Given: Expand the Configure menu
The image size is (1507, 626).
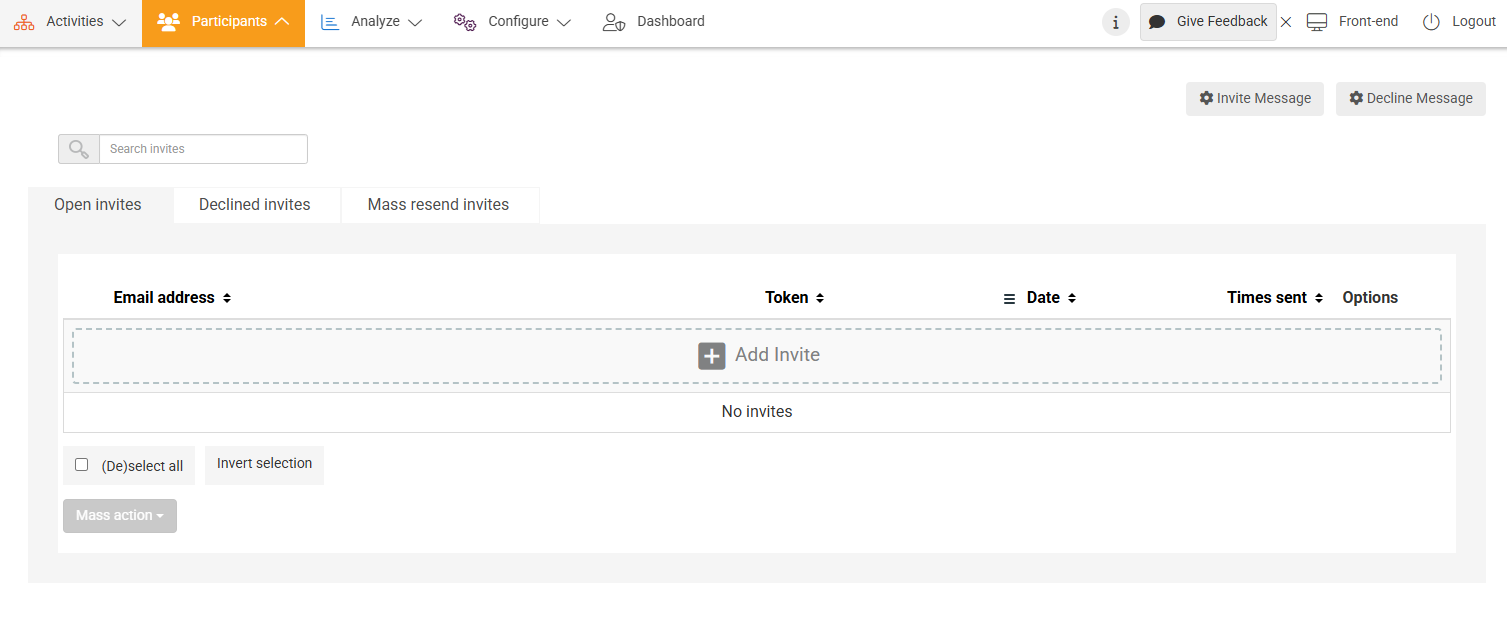Looking at the screenshot, I should [512, 22].
